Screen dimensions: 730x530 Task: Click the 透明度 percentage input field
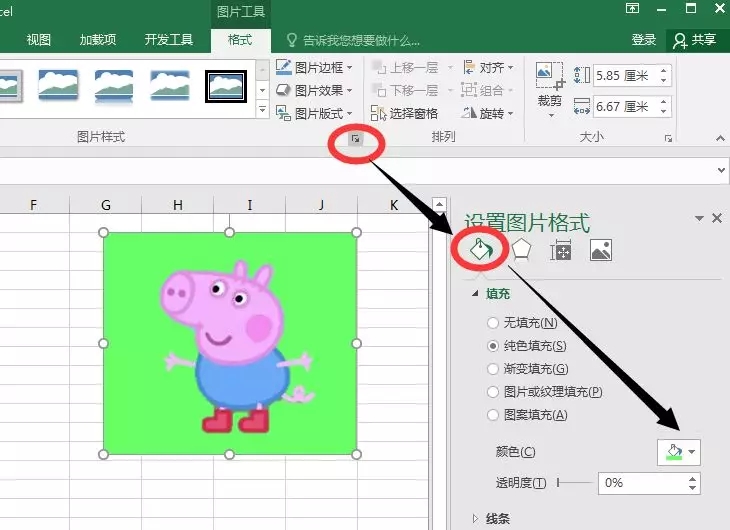640,483
